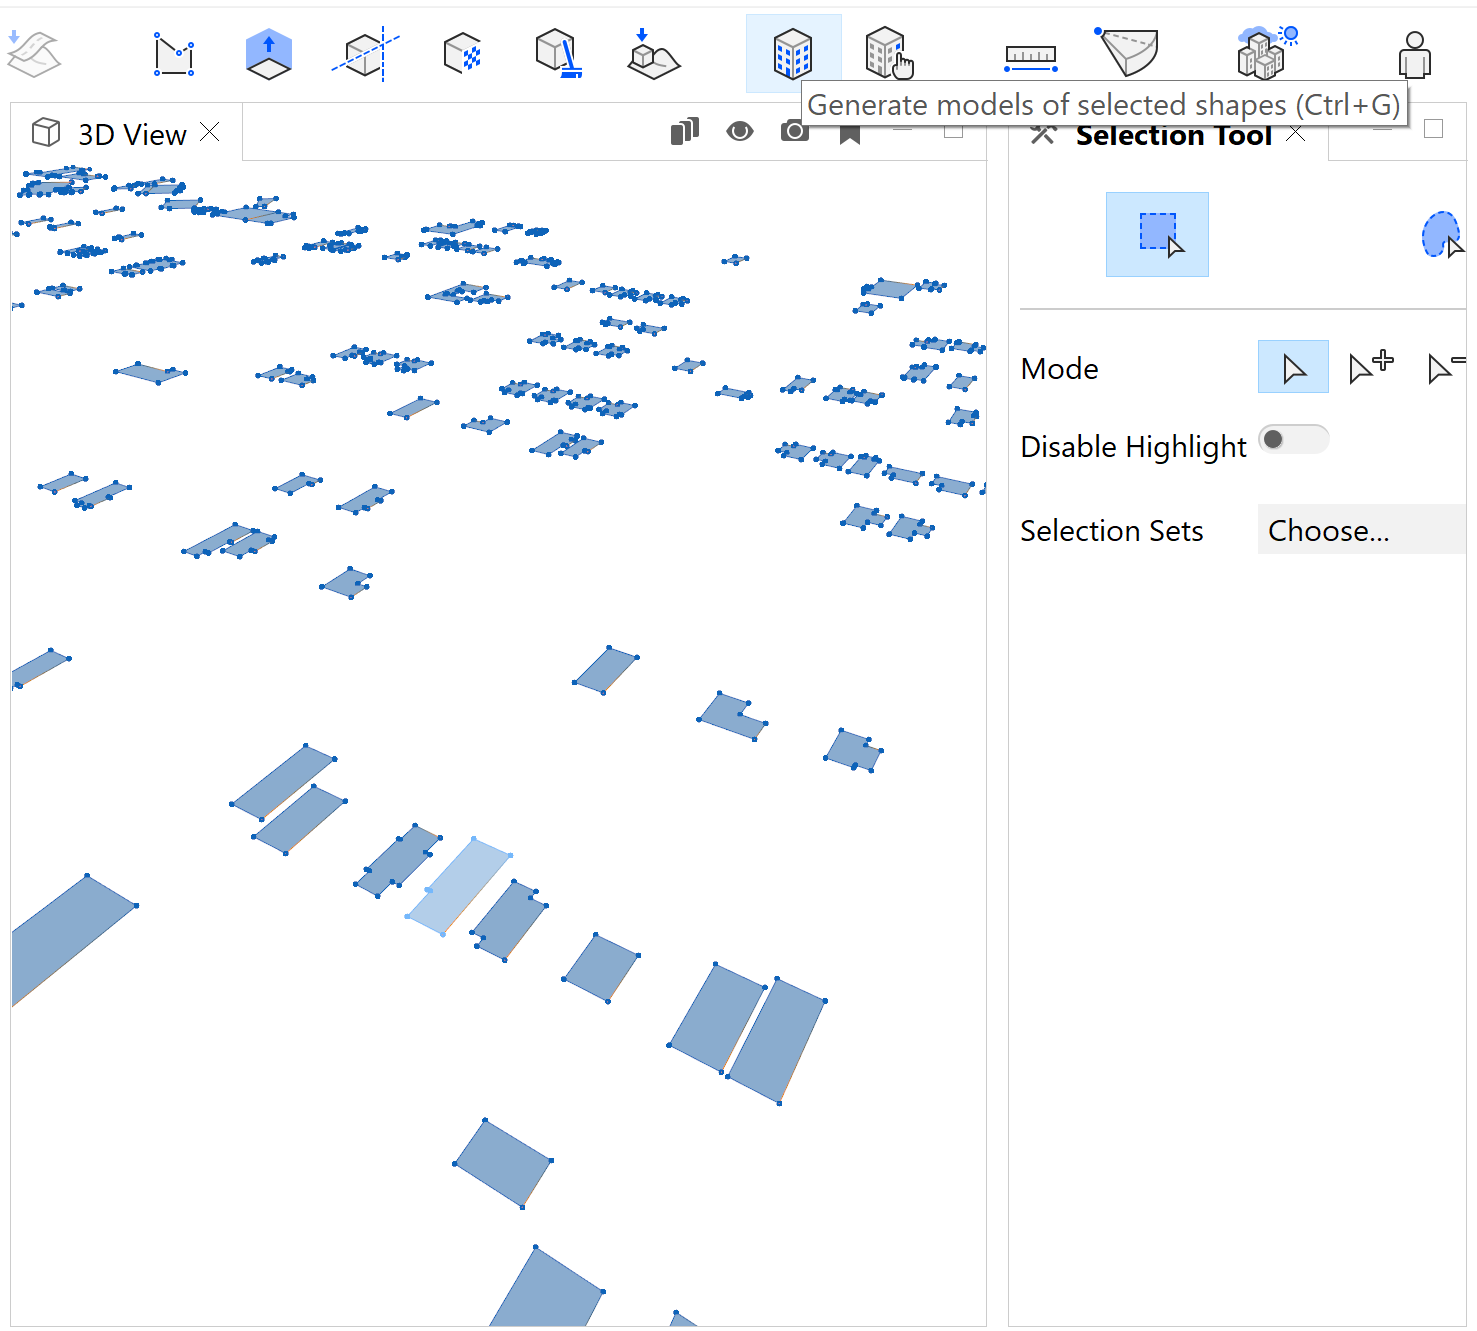Screen dimensions: 1477x1331
Task: Open the cross-section slicing tool
Action: [x=364, y=52]
